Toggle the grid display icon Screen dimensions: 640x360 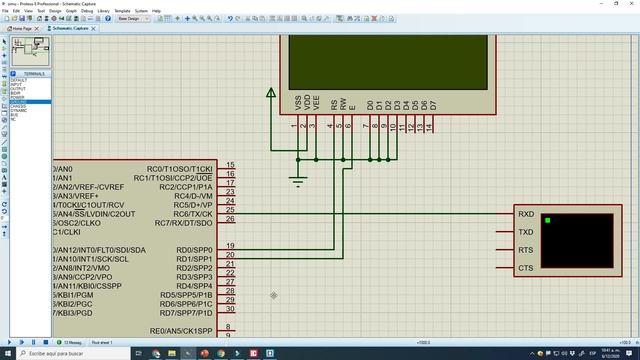point(167,18)
